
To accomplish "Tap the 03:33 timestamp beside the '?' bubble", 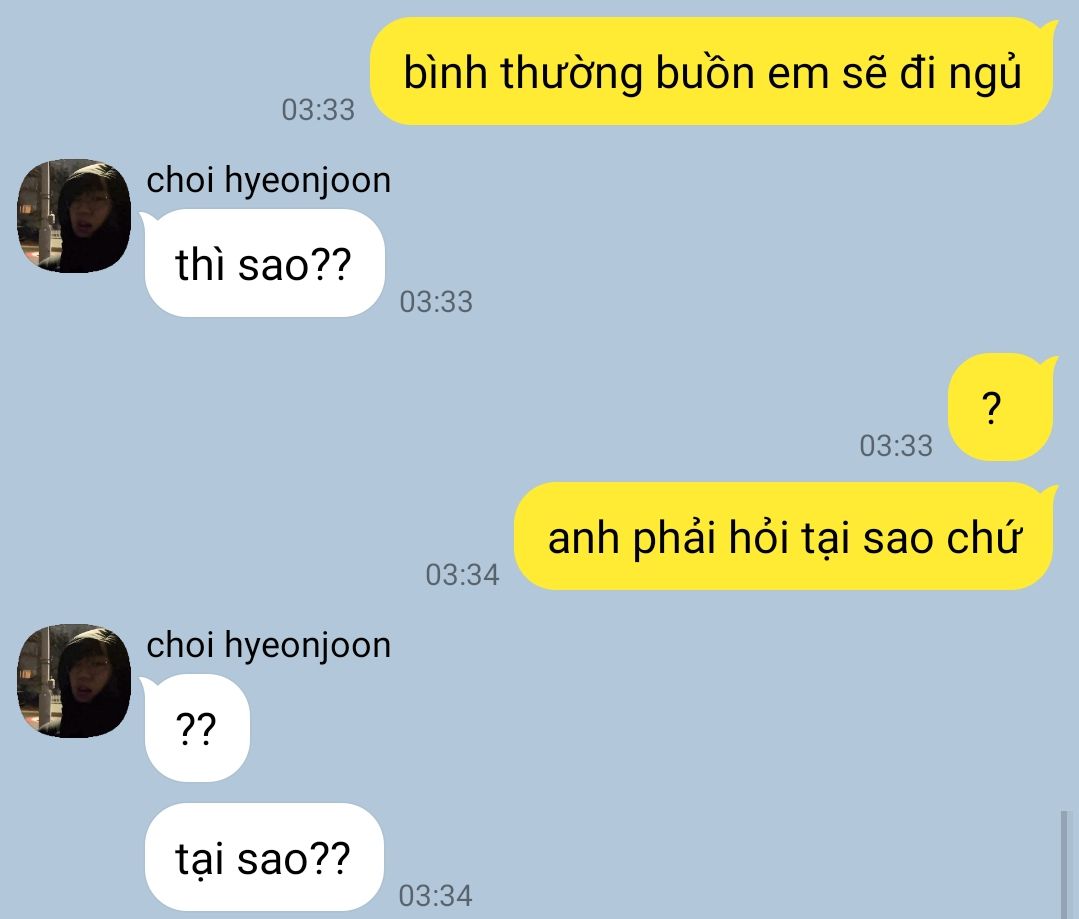I will [896, 446].
